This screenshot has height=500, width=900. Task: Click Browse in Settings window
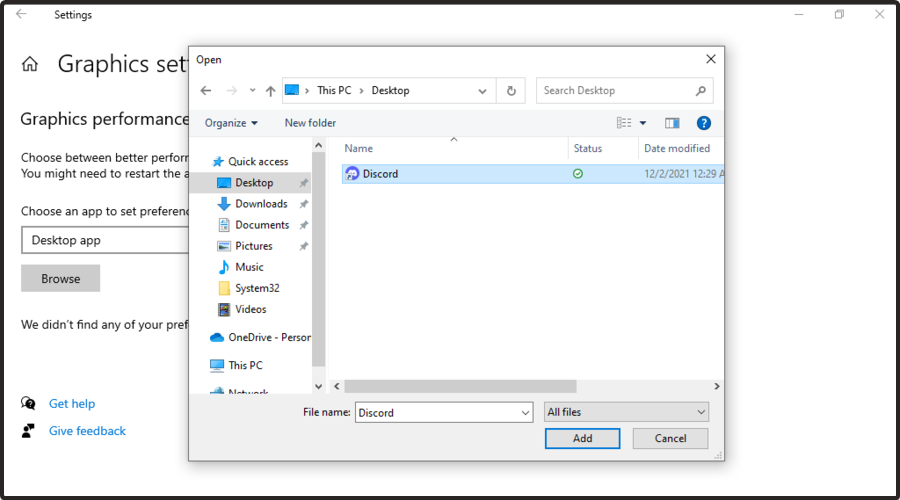[60, 278]
